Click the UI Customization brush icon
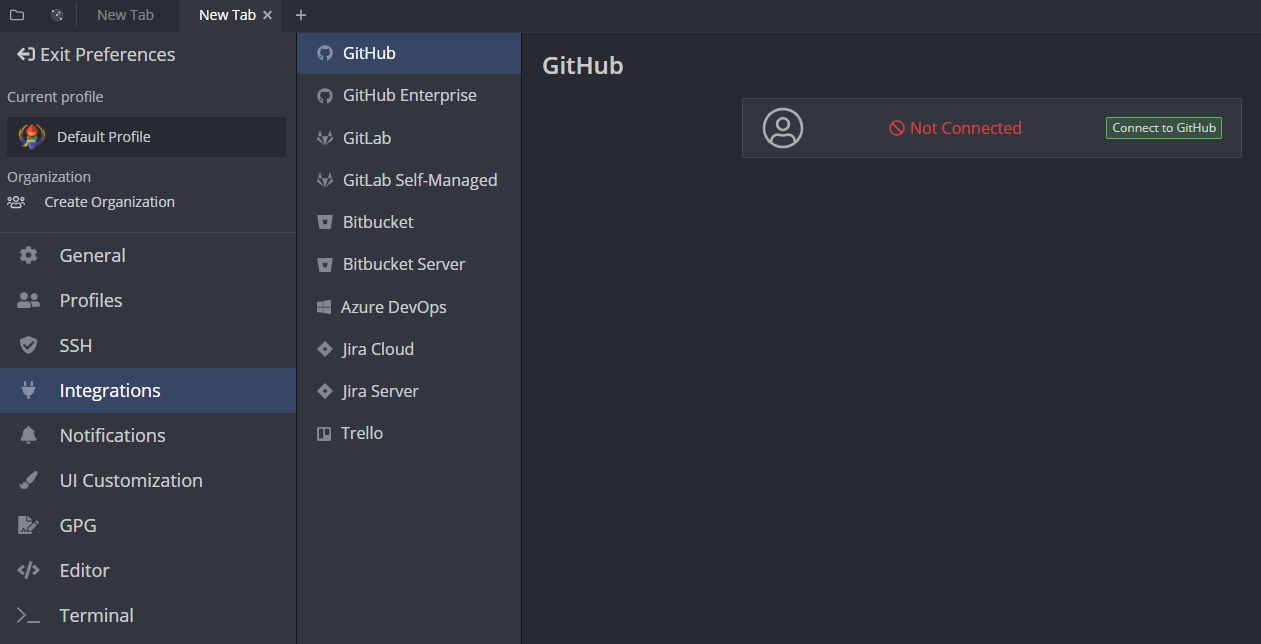 tap(29, 480)
